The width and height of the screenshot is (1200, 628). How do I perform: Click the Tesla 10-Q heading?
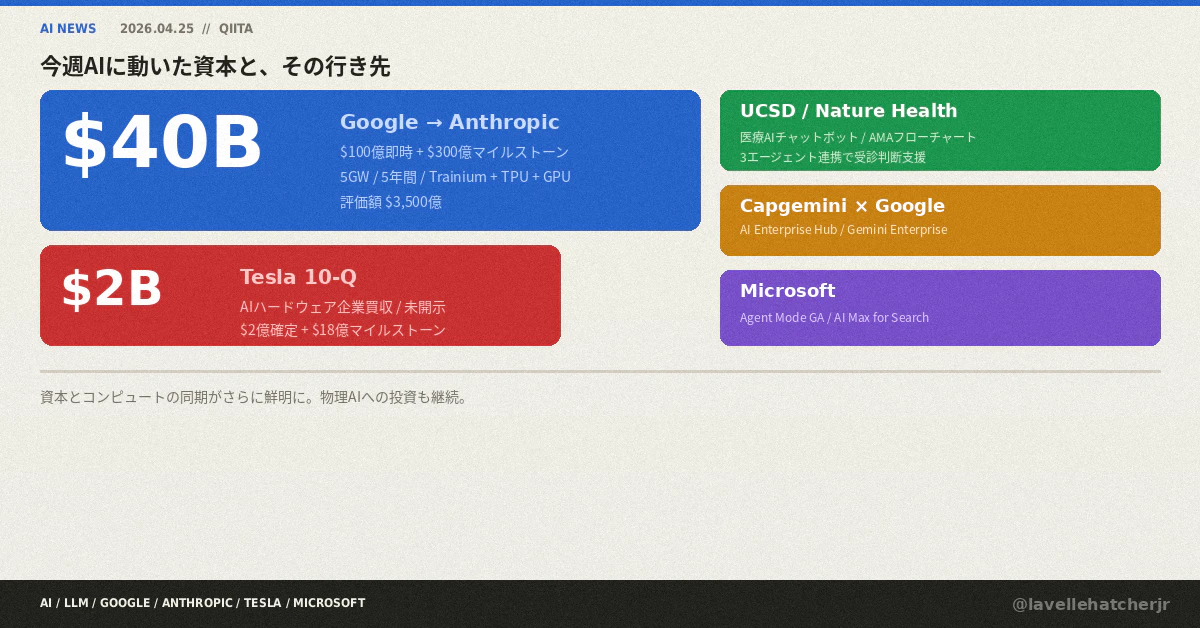click(298, 277)
